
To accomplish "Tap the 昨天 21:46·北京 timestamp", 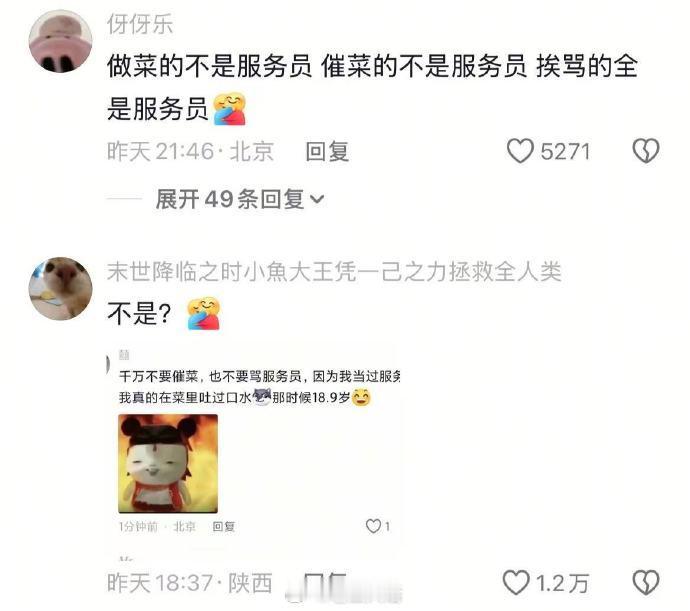I will [191, 151].
